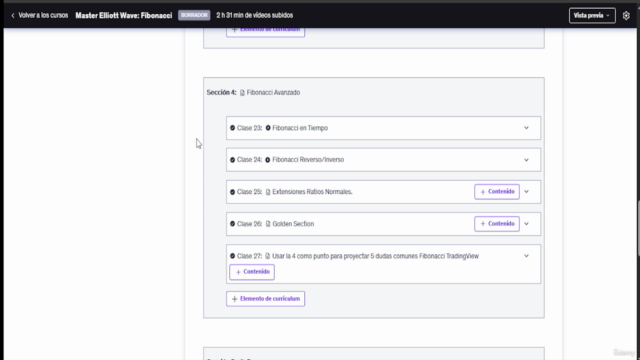The width and height of the screenshot is (640, 360).
Task: Click the course title Master Elliott Wave: Fibonacci
Action: click(x=124, y=16)
